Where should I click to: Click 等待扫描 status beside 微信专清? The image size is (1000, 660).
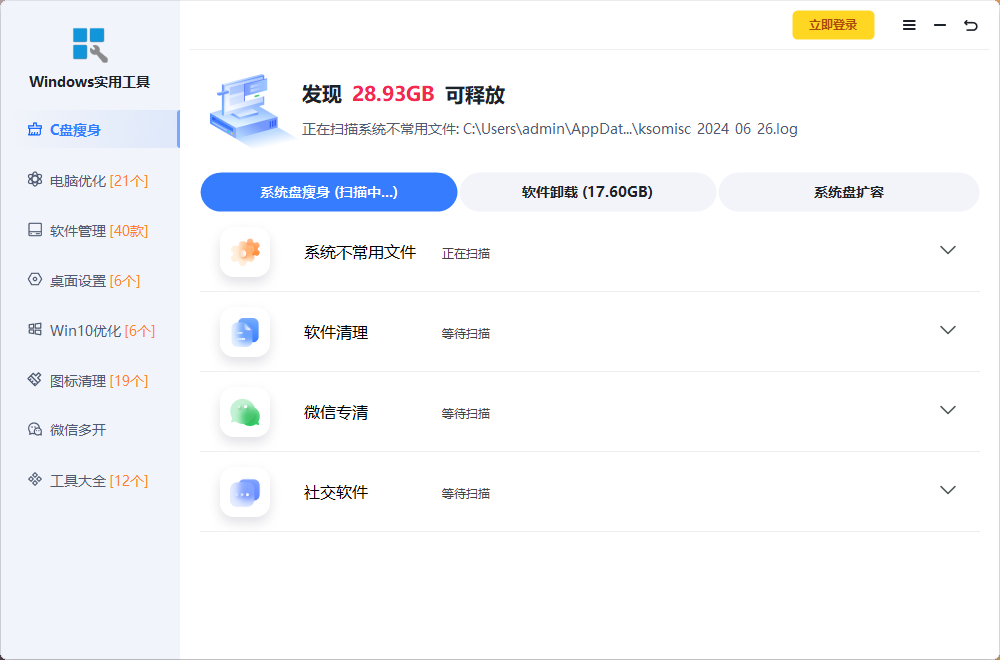pos(466,413)
